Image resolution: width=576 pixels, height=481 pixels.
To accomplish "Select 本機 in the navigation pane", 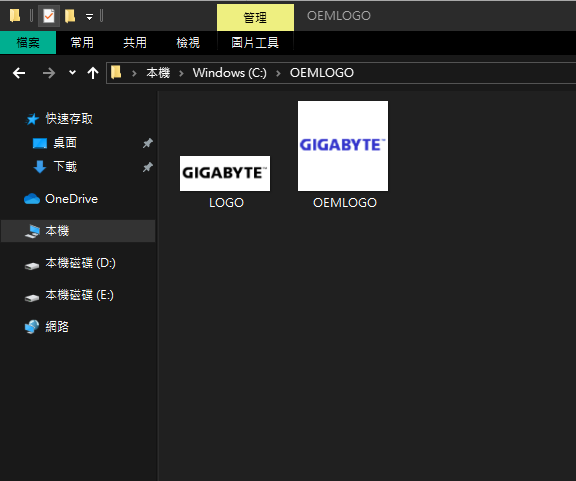I will pyautogui.click(x=57, y=231).
